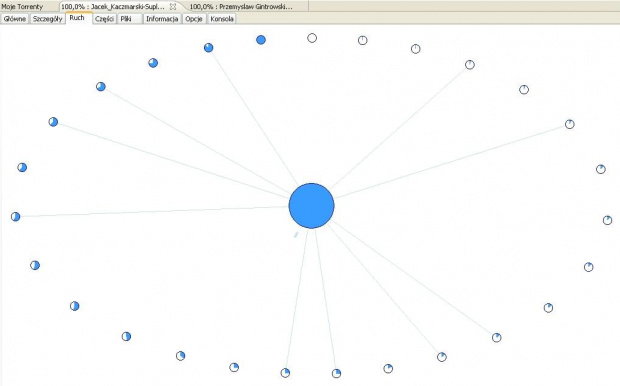Open the Informacja tab
Viewport: 620px width, 386px height.
pos(162,19)
